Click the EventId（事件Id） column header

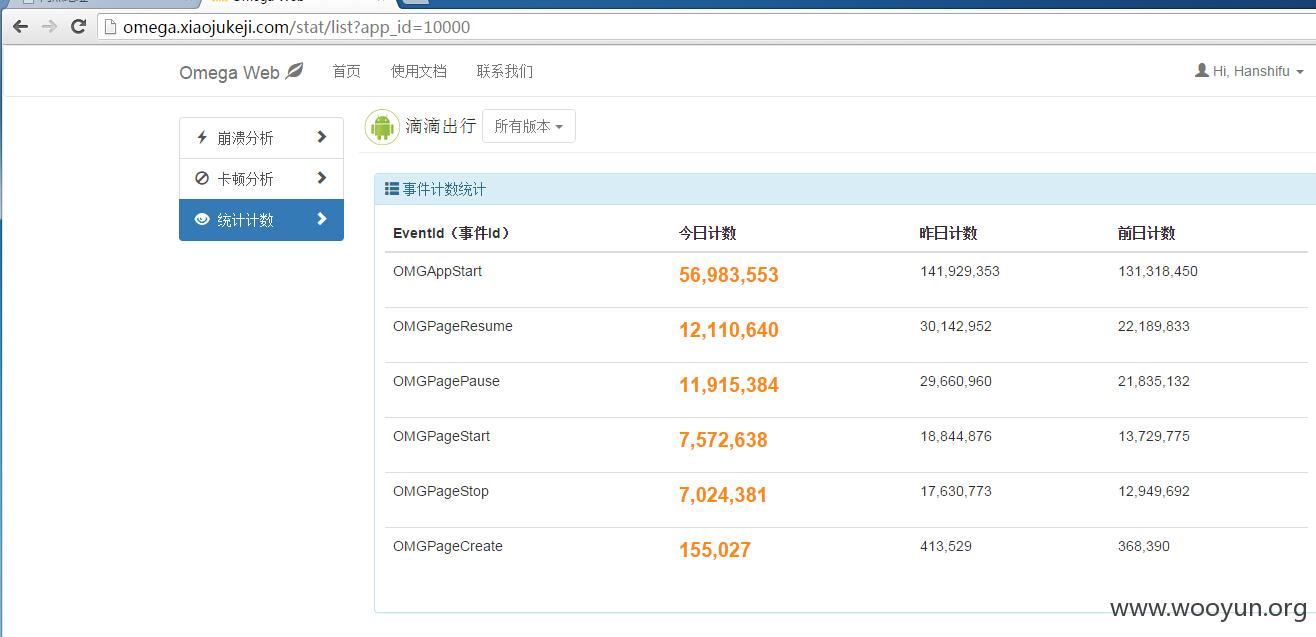pos(452,233)
